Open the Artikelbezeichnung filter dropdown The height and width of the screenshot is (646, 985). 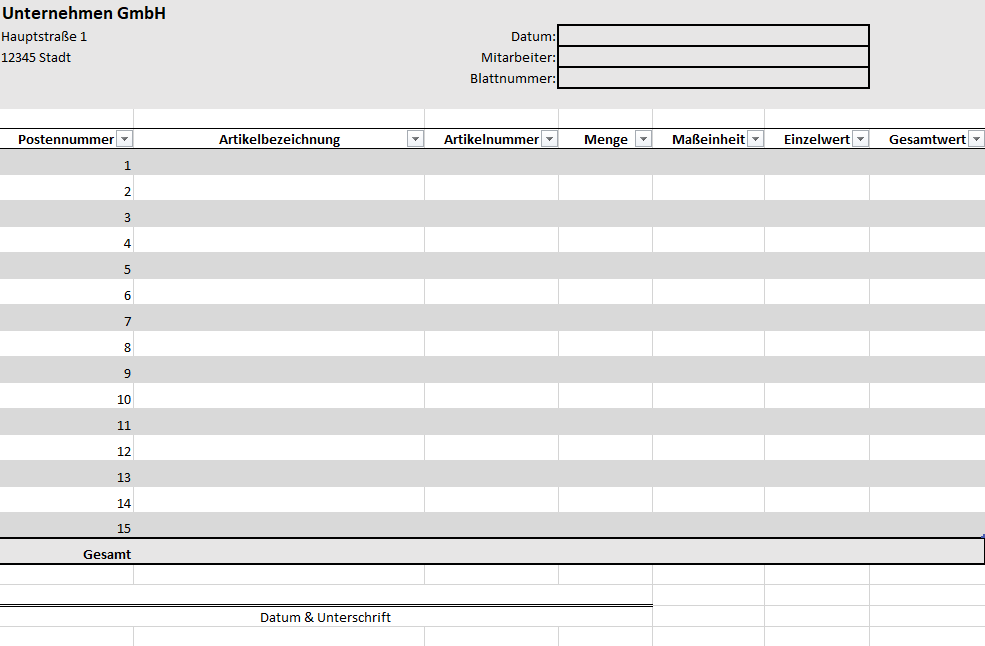tap(415, 139)
